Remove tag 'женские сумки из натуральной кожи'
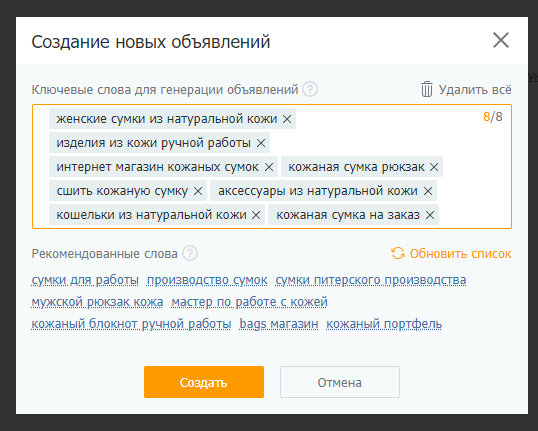The width and height of the screenshot is (538, 431). pyautogui.click(x=287, y=119)
